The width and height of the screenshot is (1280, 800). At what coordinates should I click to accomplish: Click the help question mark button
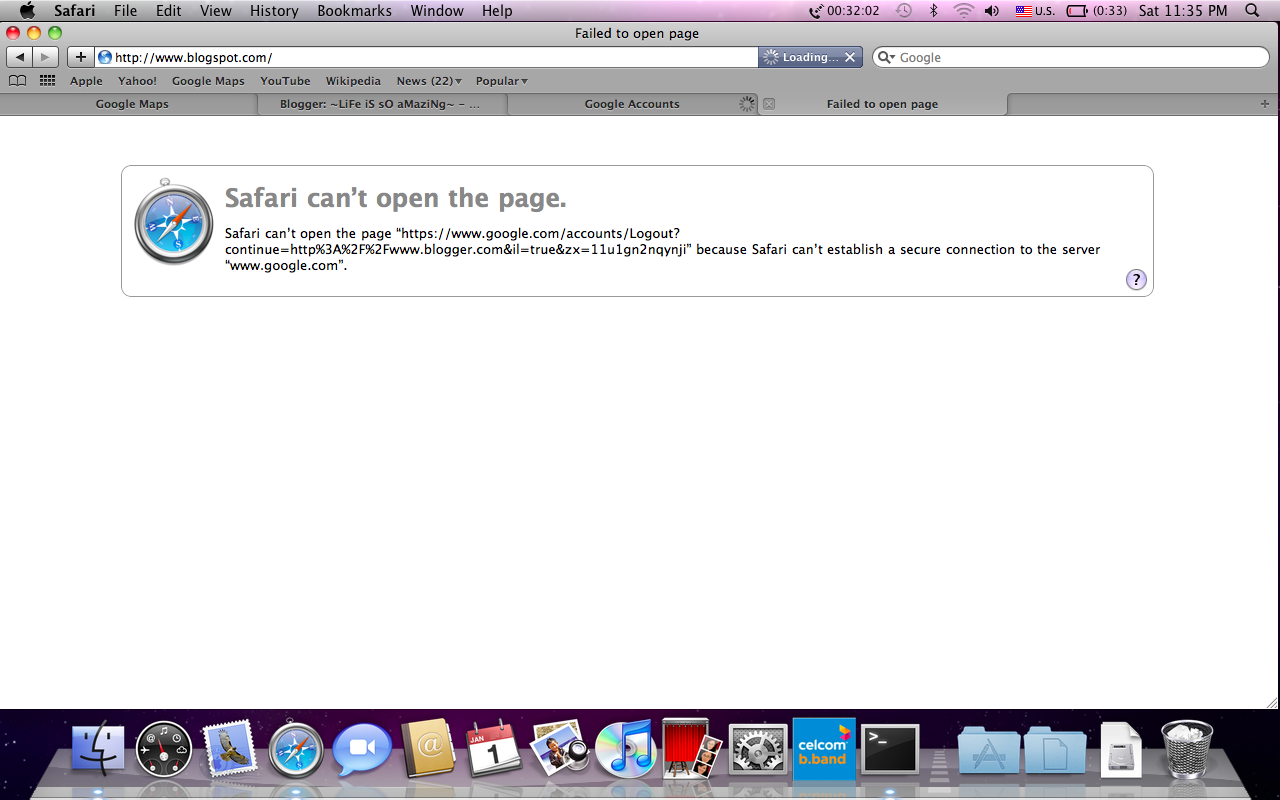tap(1136, 280)
